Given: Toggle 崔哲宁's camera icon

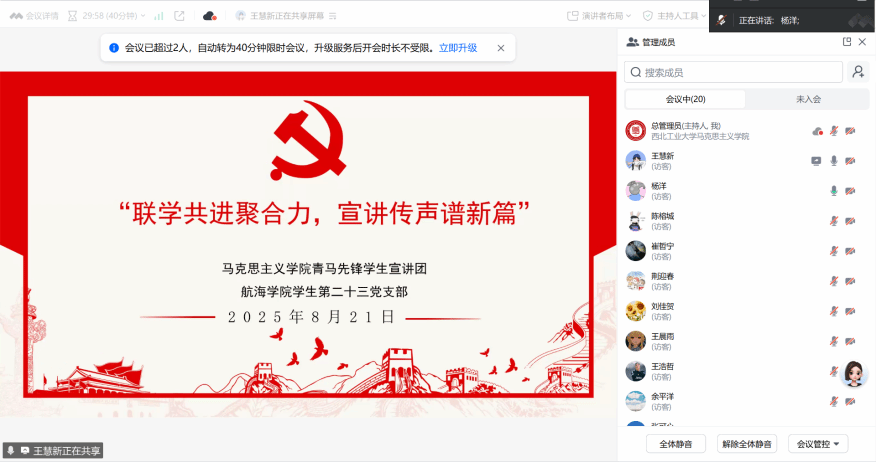Looking at the screenshot, I should [x=850, y=251].
